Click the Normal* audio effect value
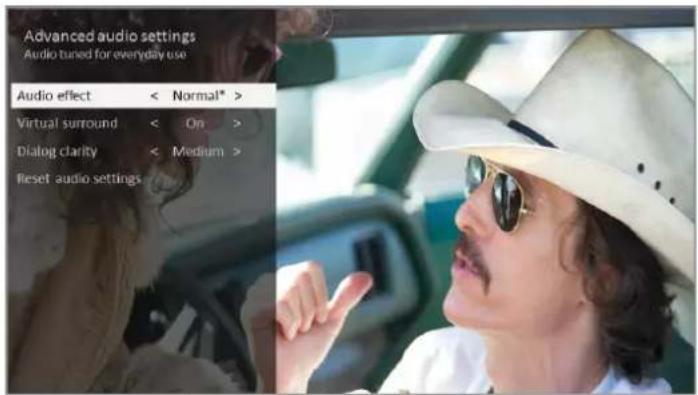 [x=199, y=96]
